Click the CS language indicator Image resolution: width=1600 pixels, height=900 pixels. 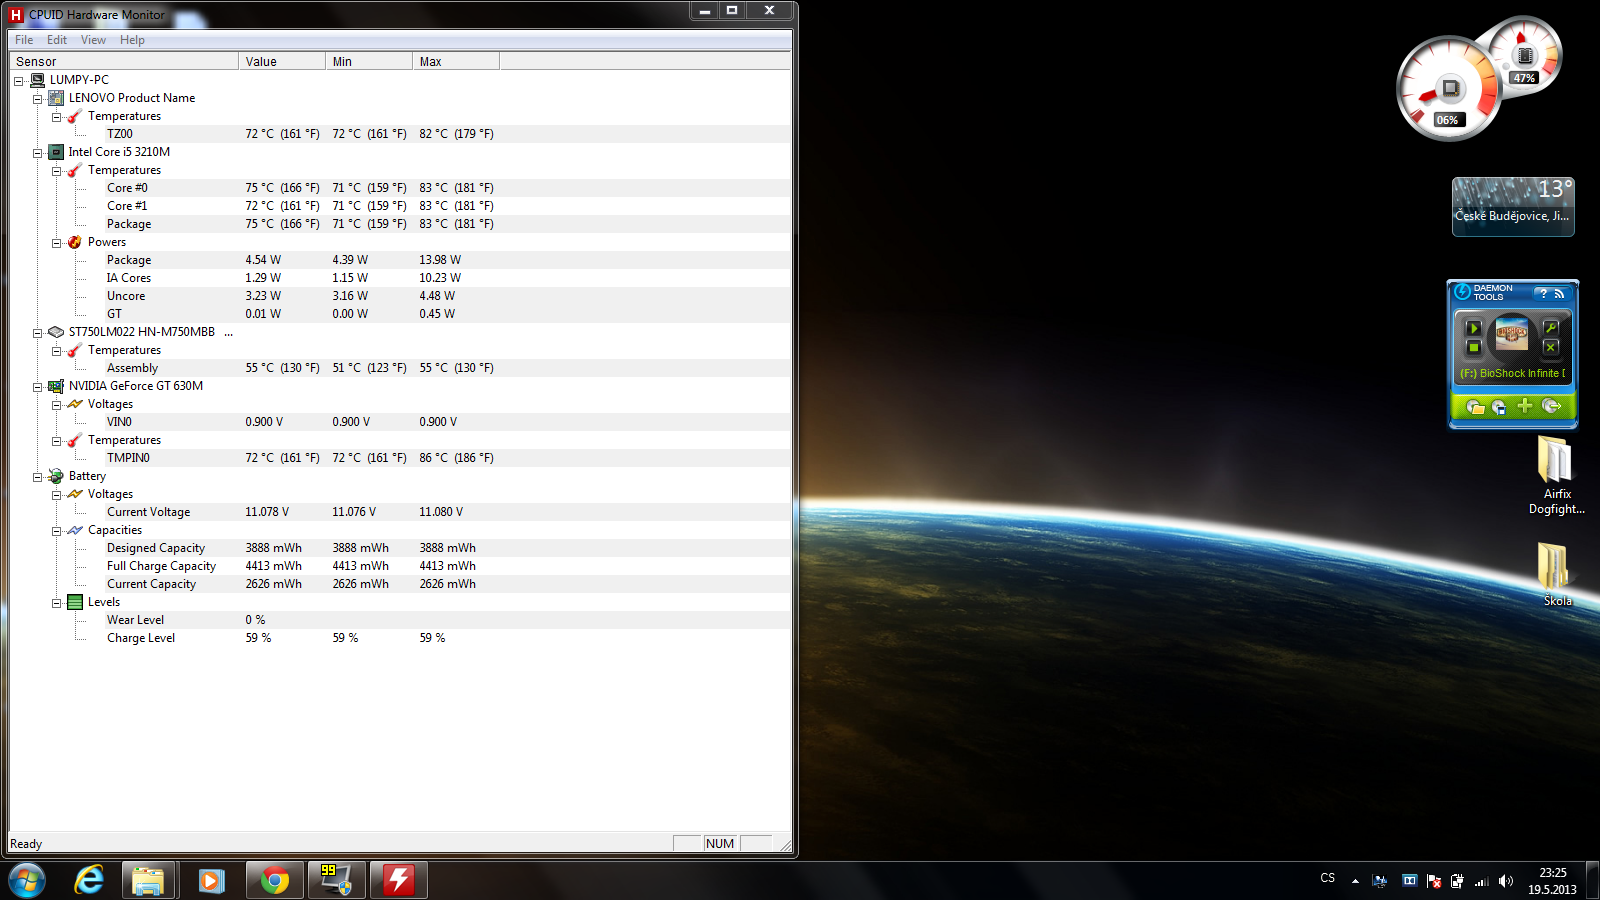1327,878
